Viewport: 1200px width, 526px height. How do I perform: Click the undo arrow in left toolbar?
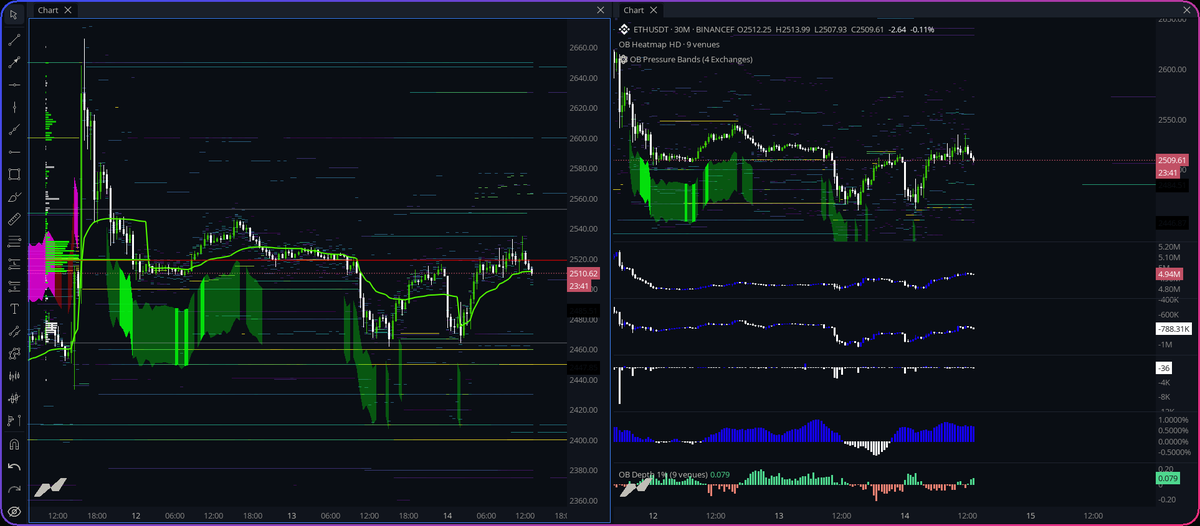[x=14, y=467]
